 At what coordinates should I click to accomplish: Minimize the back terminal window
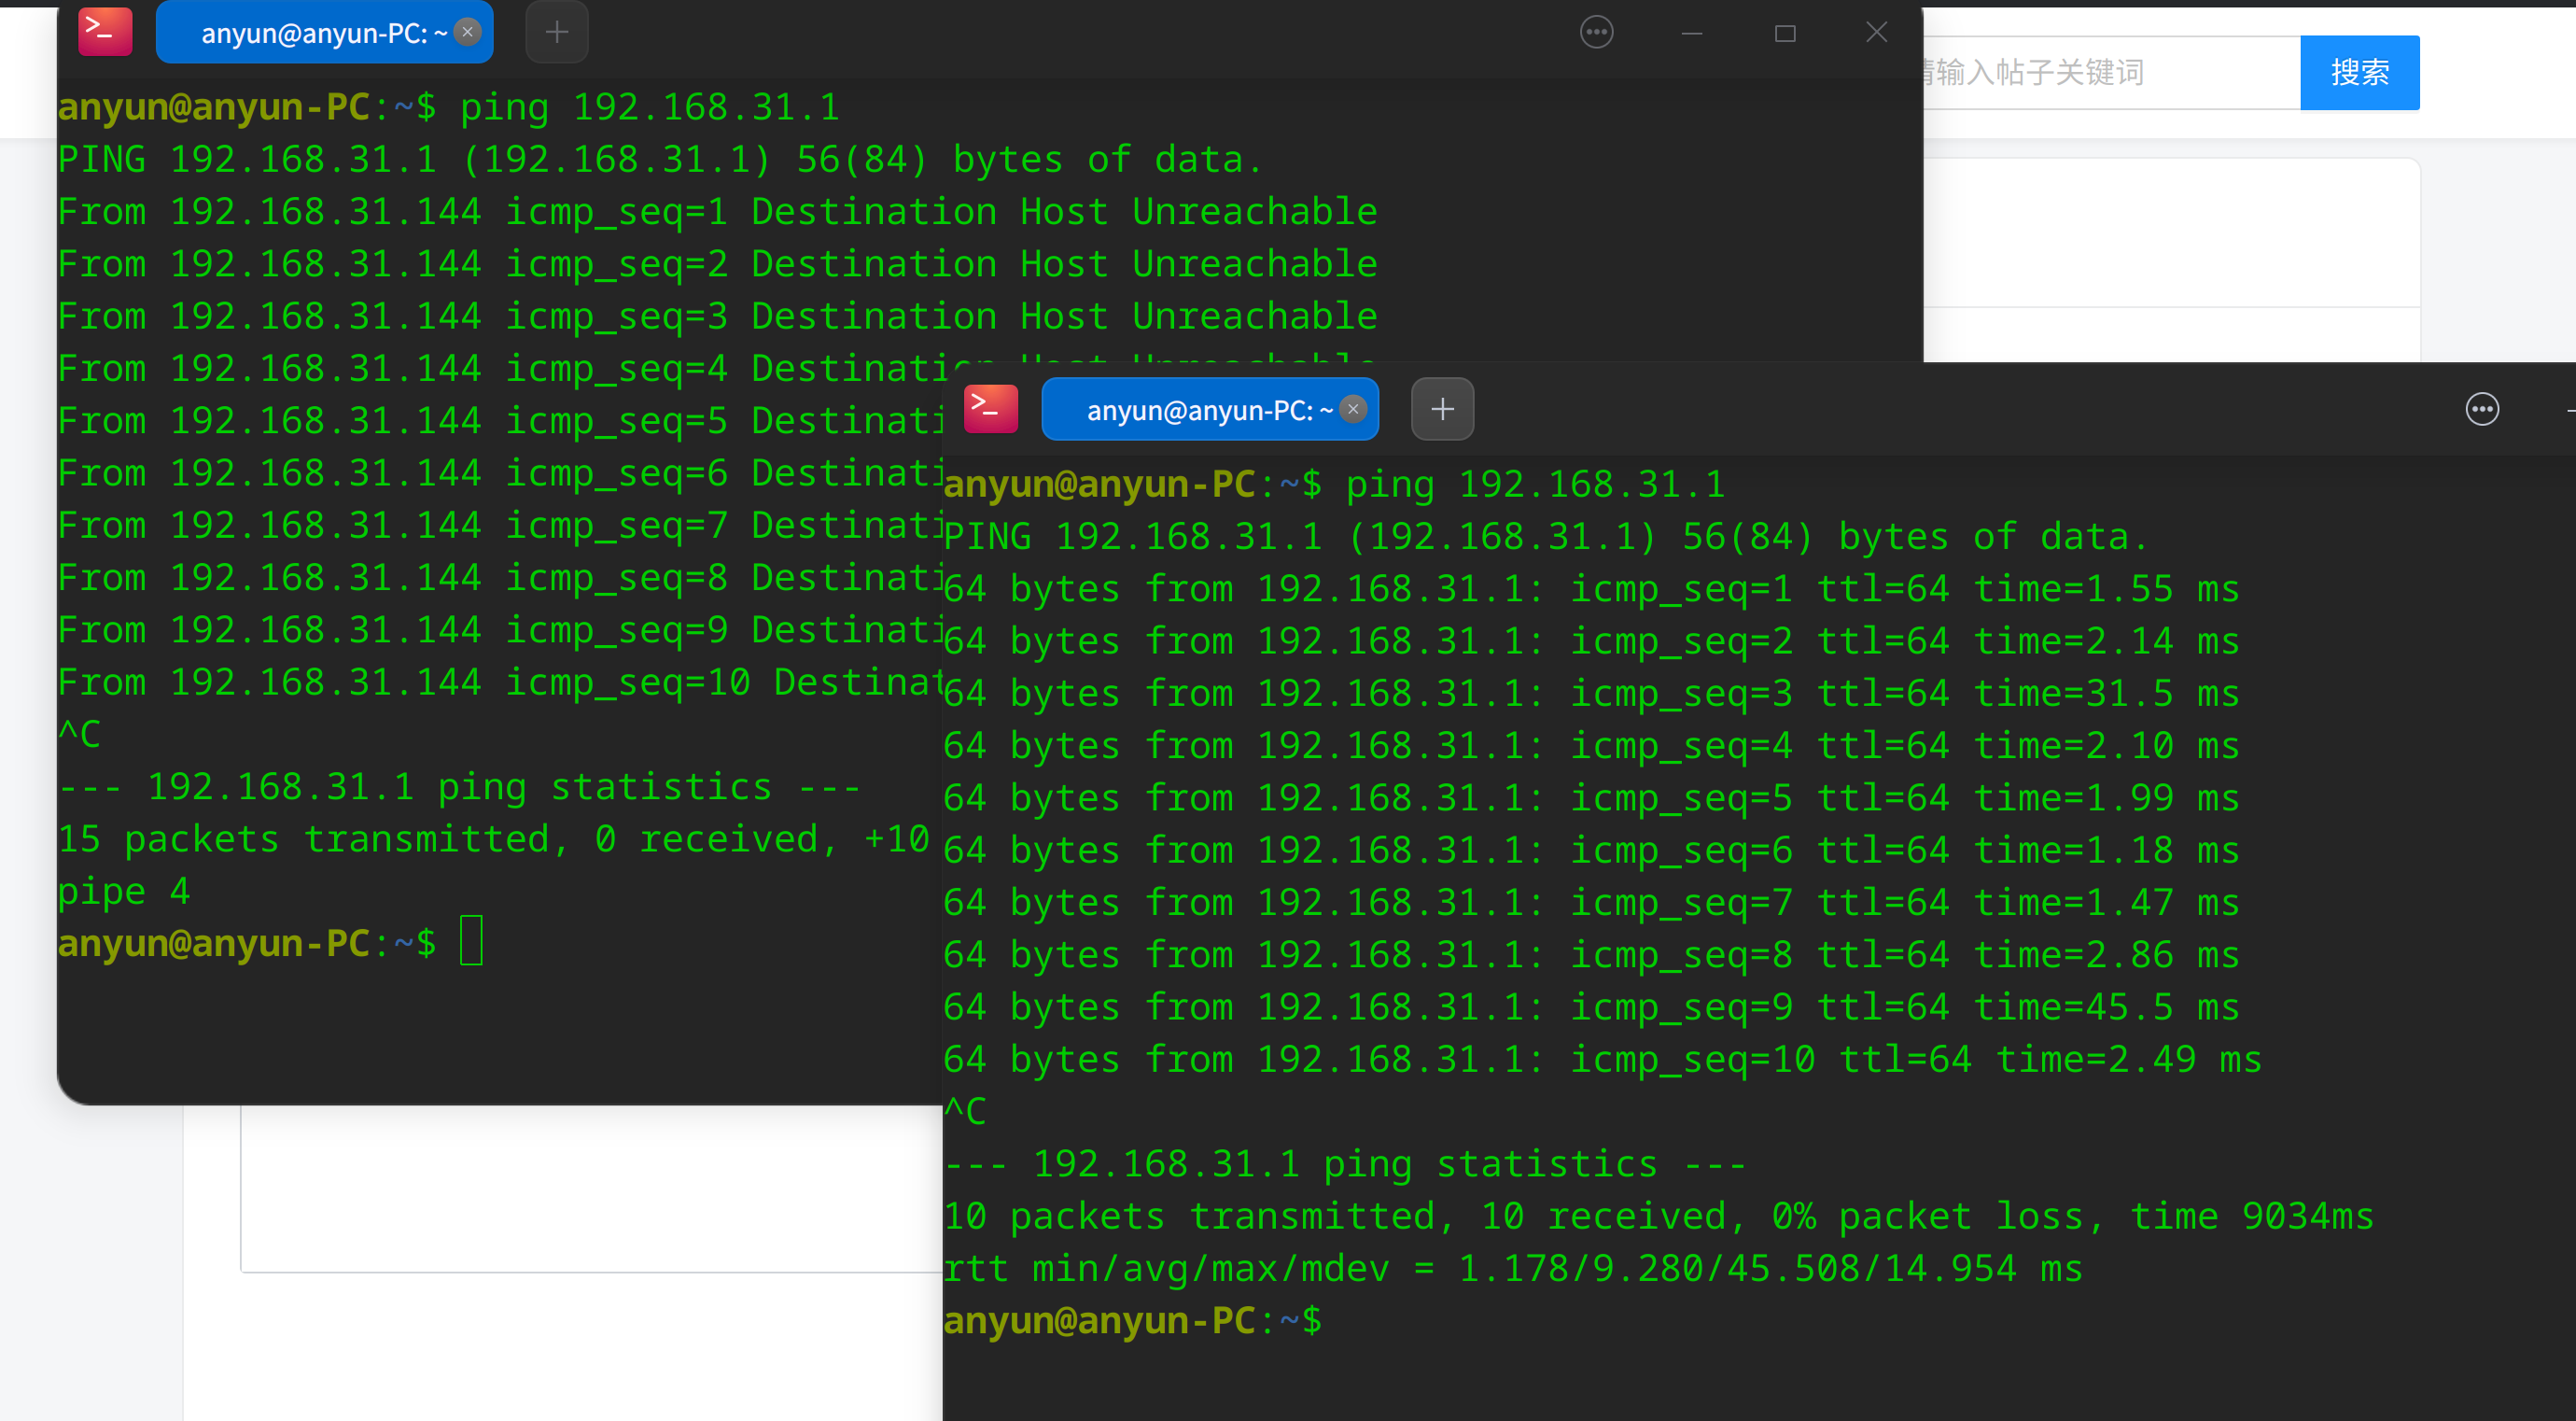pyautogui.click(x=1691, y=33)
